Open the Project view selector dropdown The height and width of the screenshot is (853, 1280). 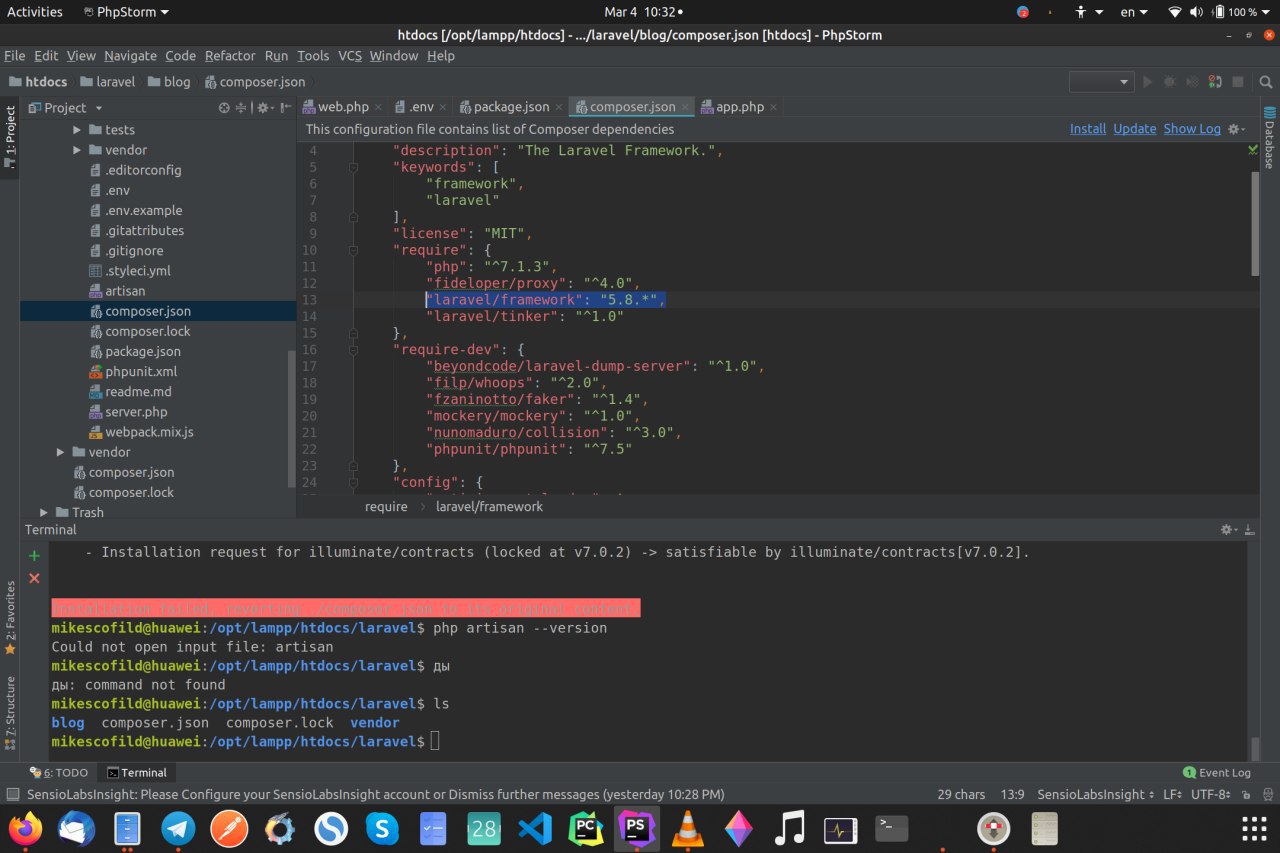tap(66, 108)
